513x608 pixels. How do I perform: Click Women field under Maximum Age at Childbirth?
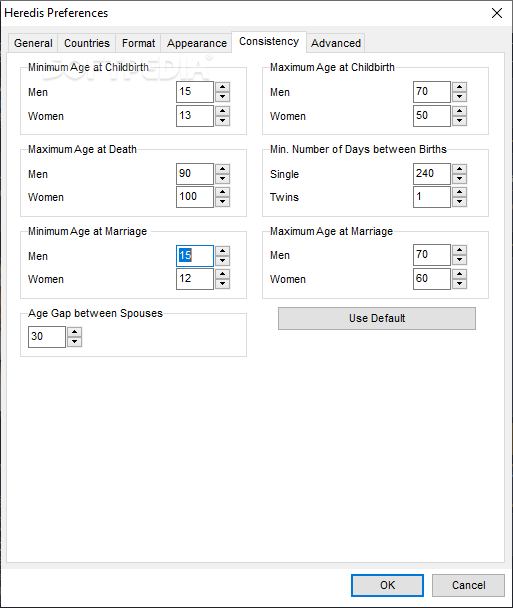click(432, 116)
